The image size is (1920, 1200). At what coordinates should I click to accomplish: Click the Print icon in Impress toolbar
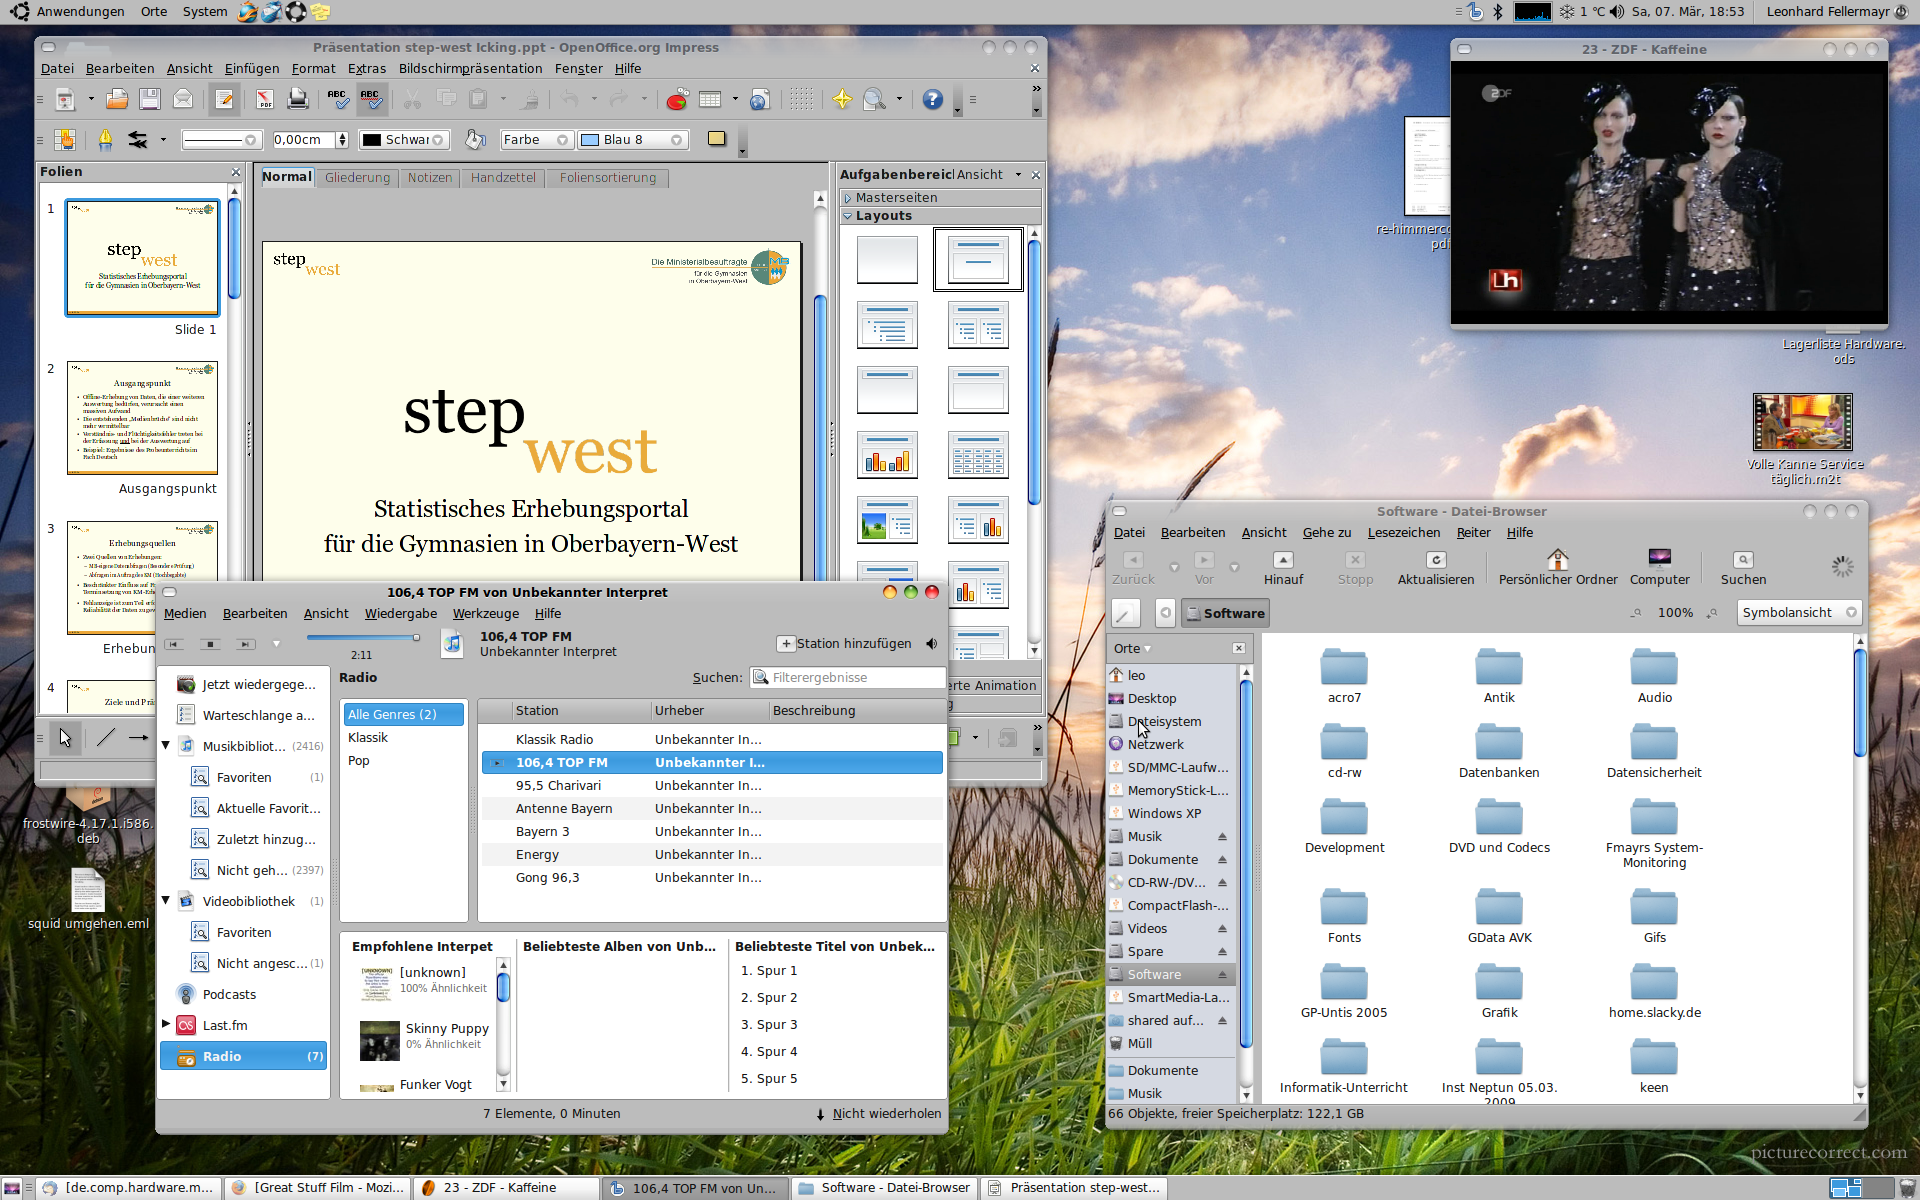click(x=298, y=99)
